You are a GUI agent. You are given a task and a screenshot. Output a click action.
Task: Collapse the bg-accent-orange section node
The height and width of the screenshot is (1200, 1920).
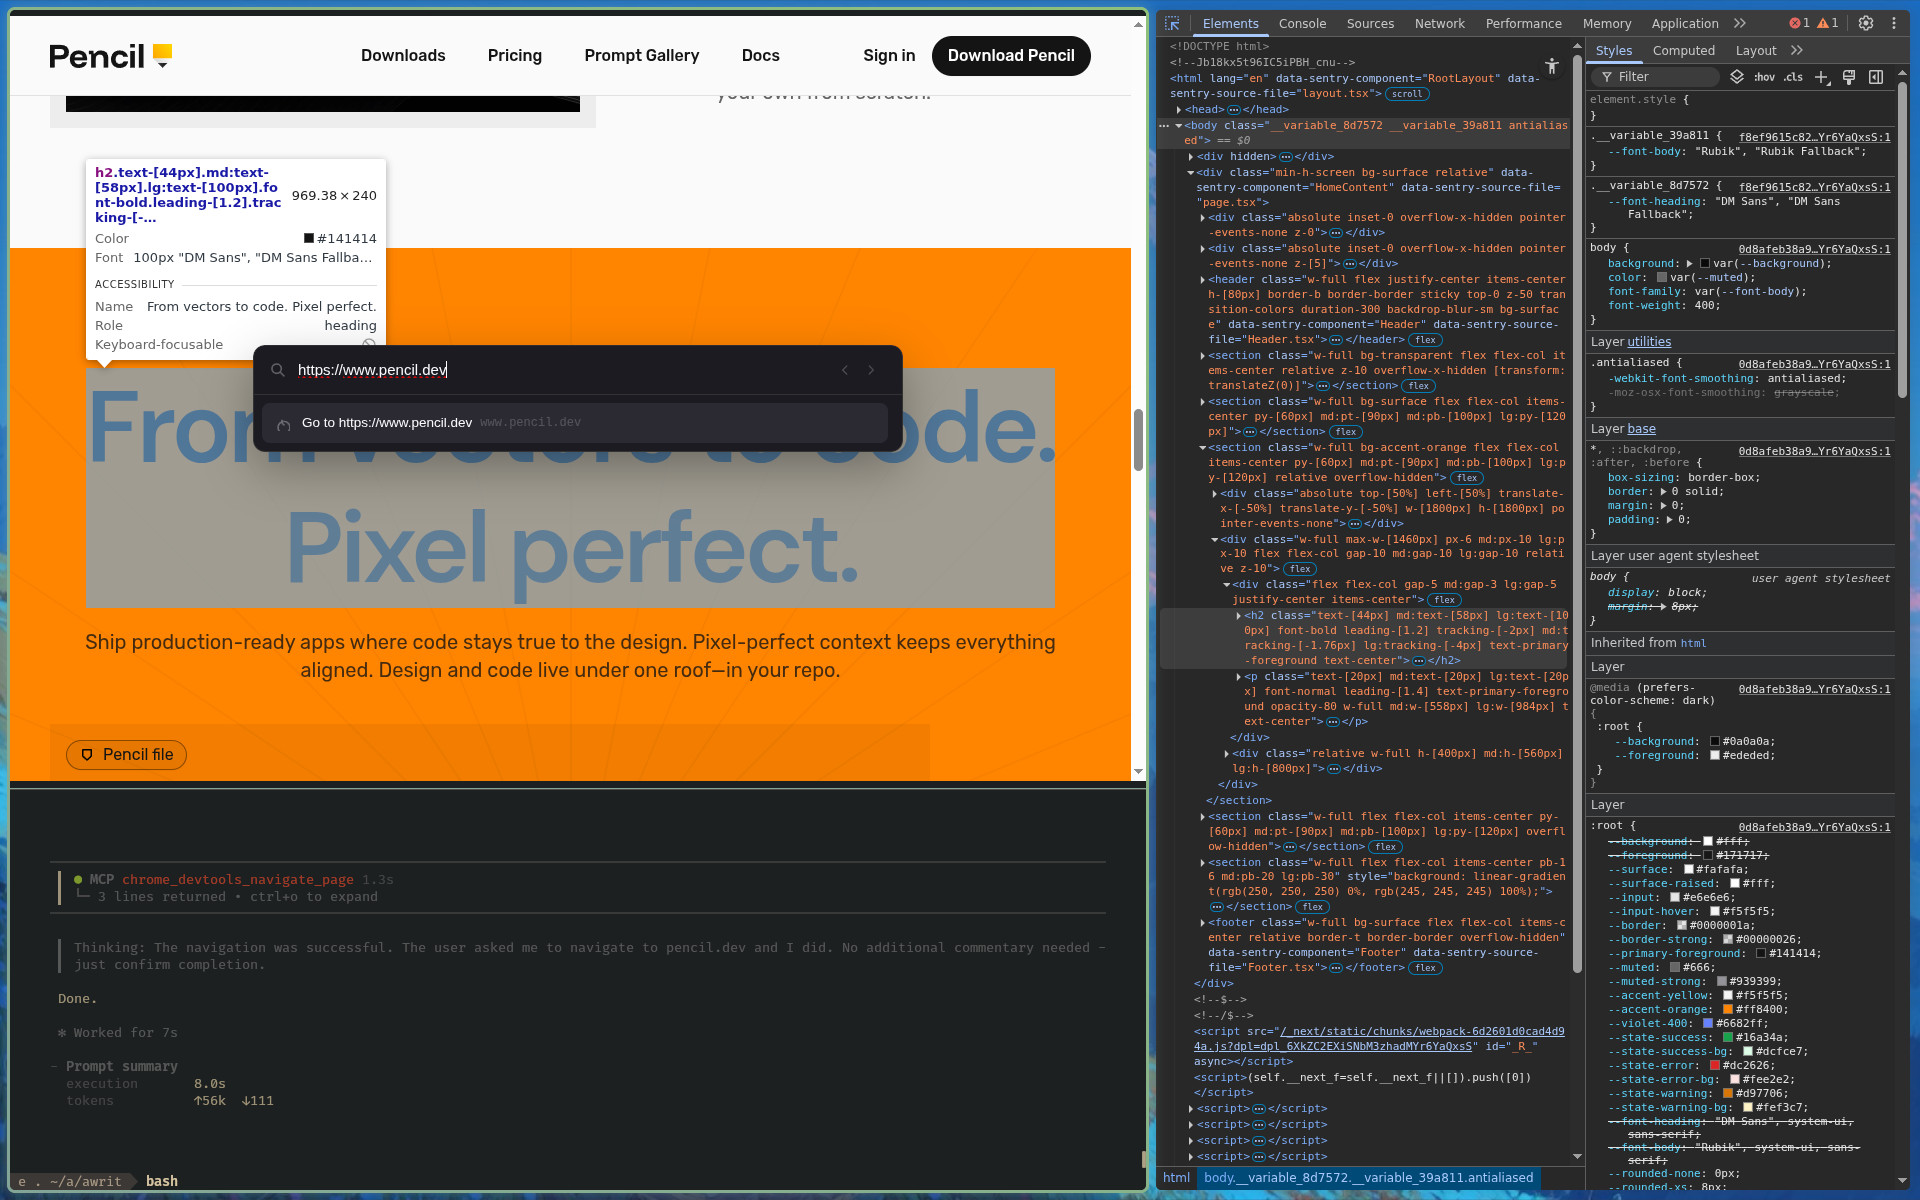coord(1203,448)
